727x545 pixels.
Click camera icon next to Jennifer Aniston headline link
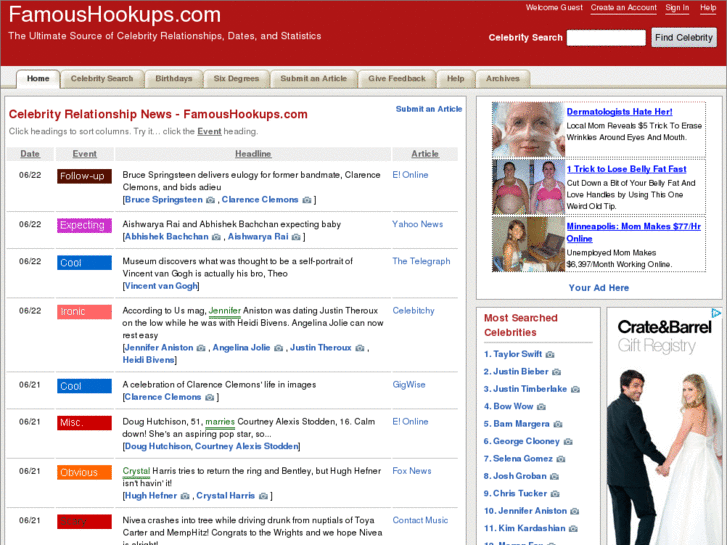point(201,348)
